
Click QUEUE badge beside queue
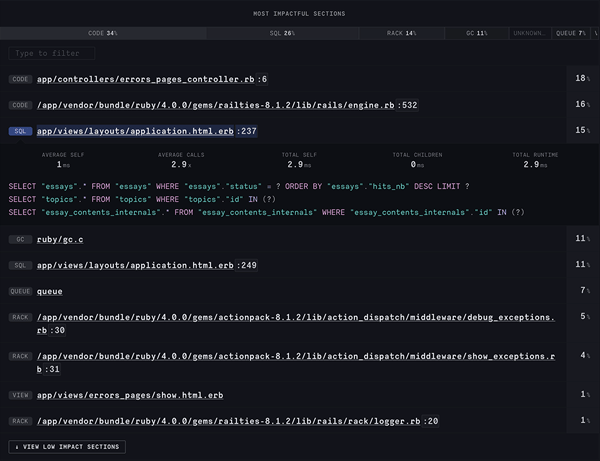coord(20,292)
